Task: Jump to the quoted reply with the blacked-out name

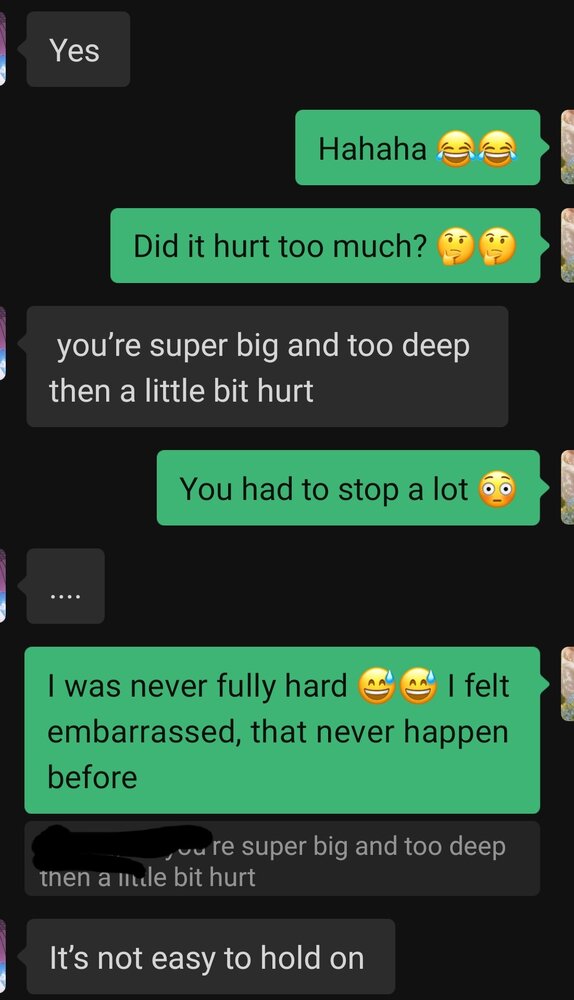Action: click(282, 858)
